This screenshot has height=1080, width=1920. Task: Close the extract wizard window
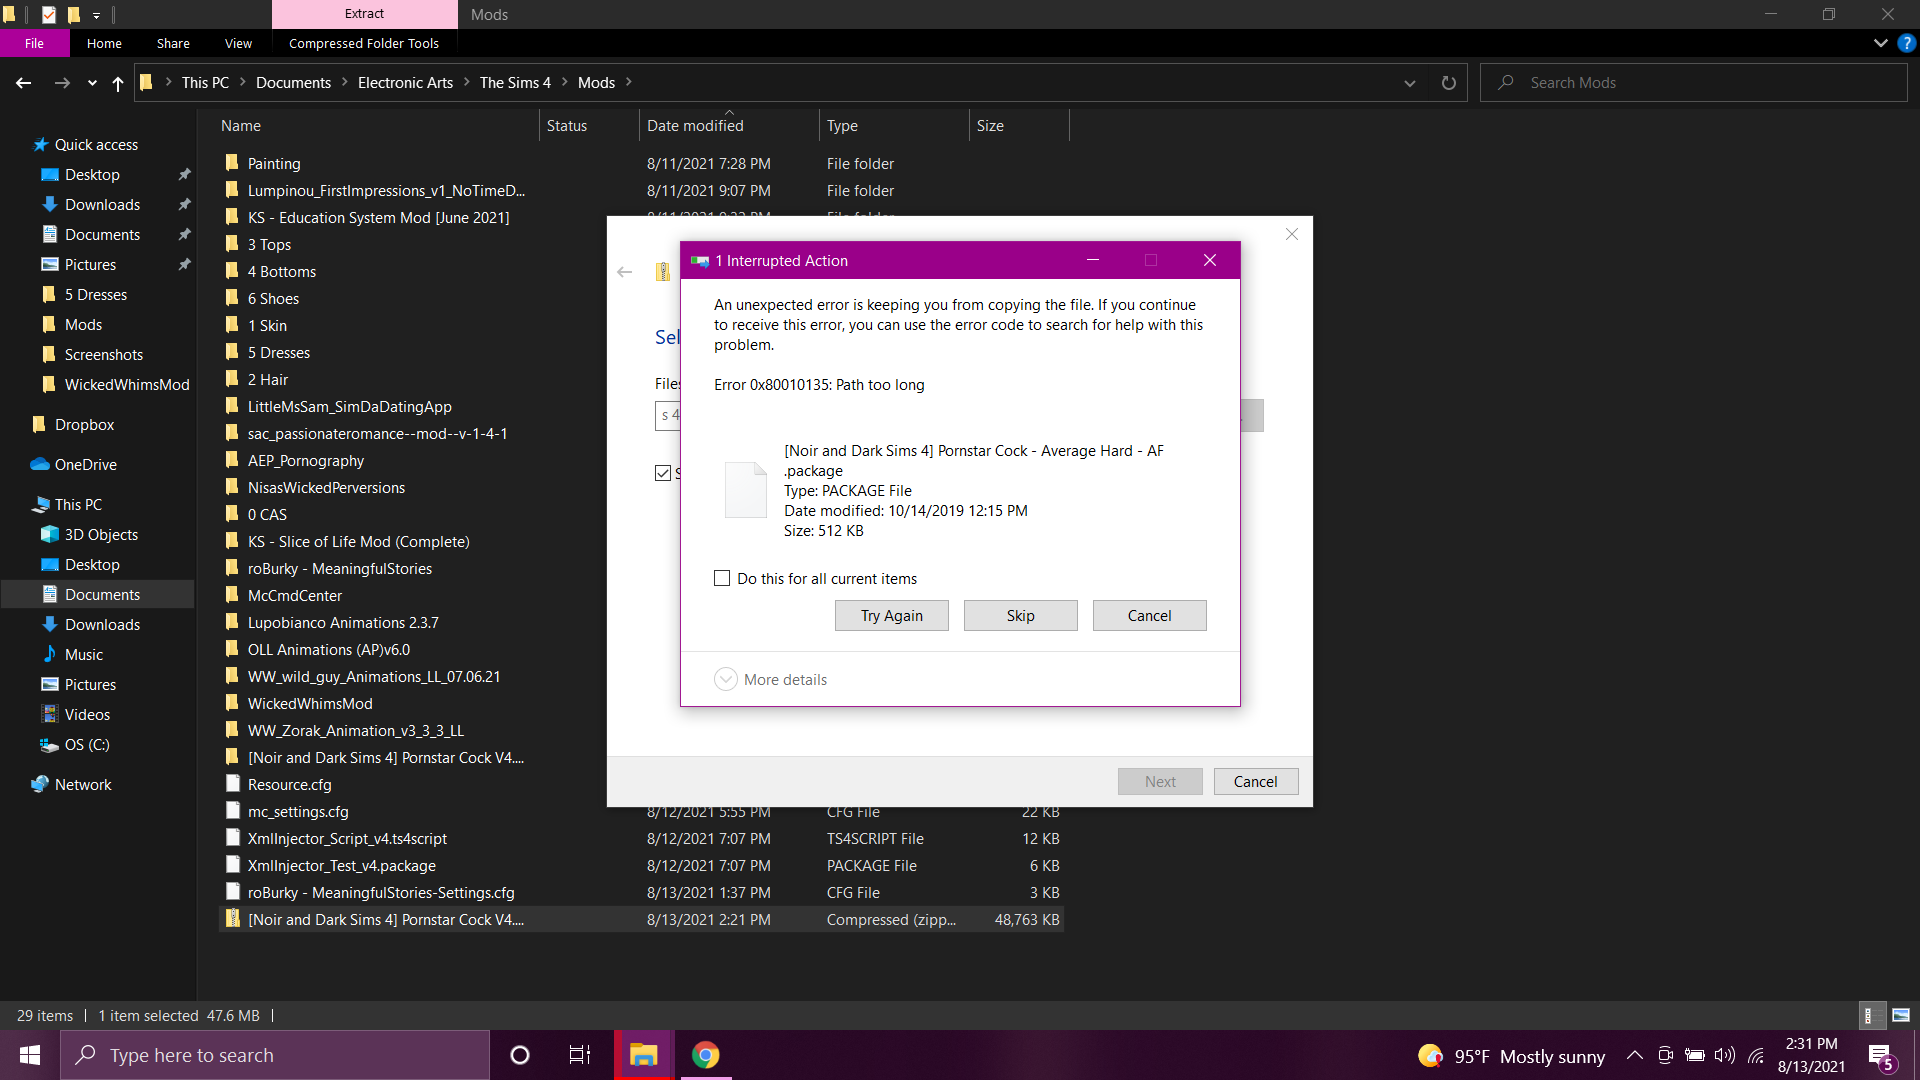1292,234
